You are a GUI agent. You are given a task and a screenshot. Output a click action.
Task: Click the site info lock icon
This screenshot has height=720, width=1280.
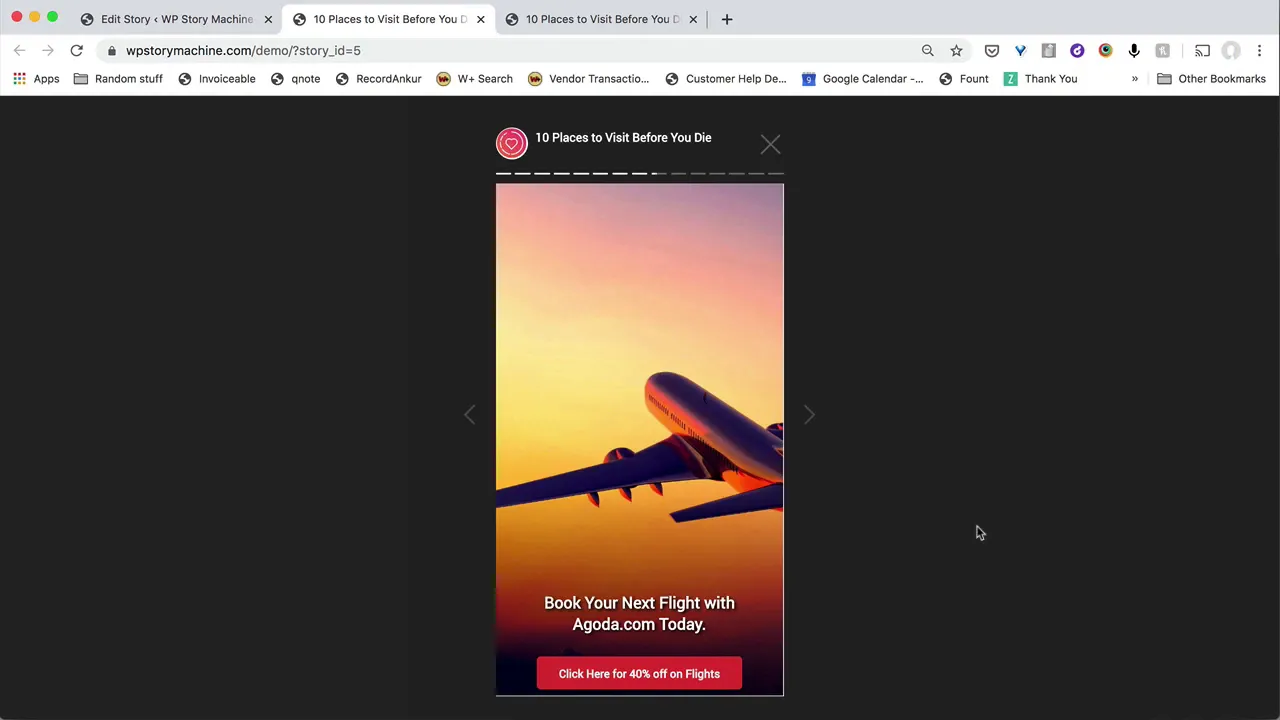tap(112, 50)
